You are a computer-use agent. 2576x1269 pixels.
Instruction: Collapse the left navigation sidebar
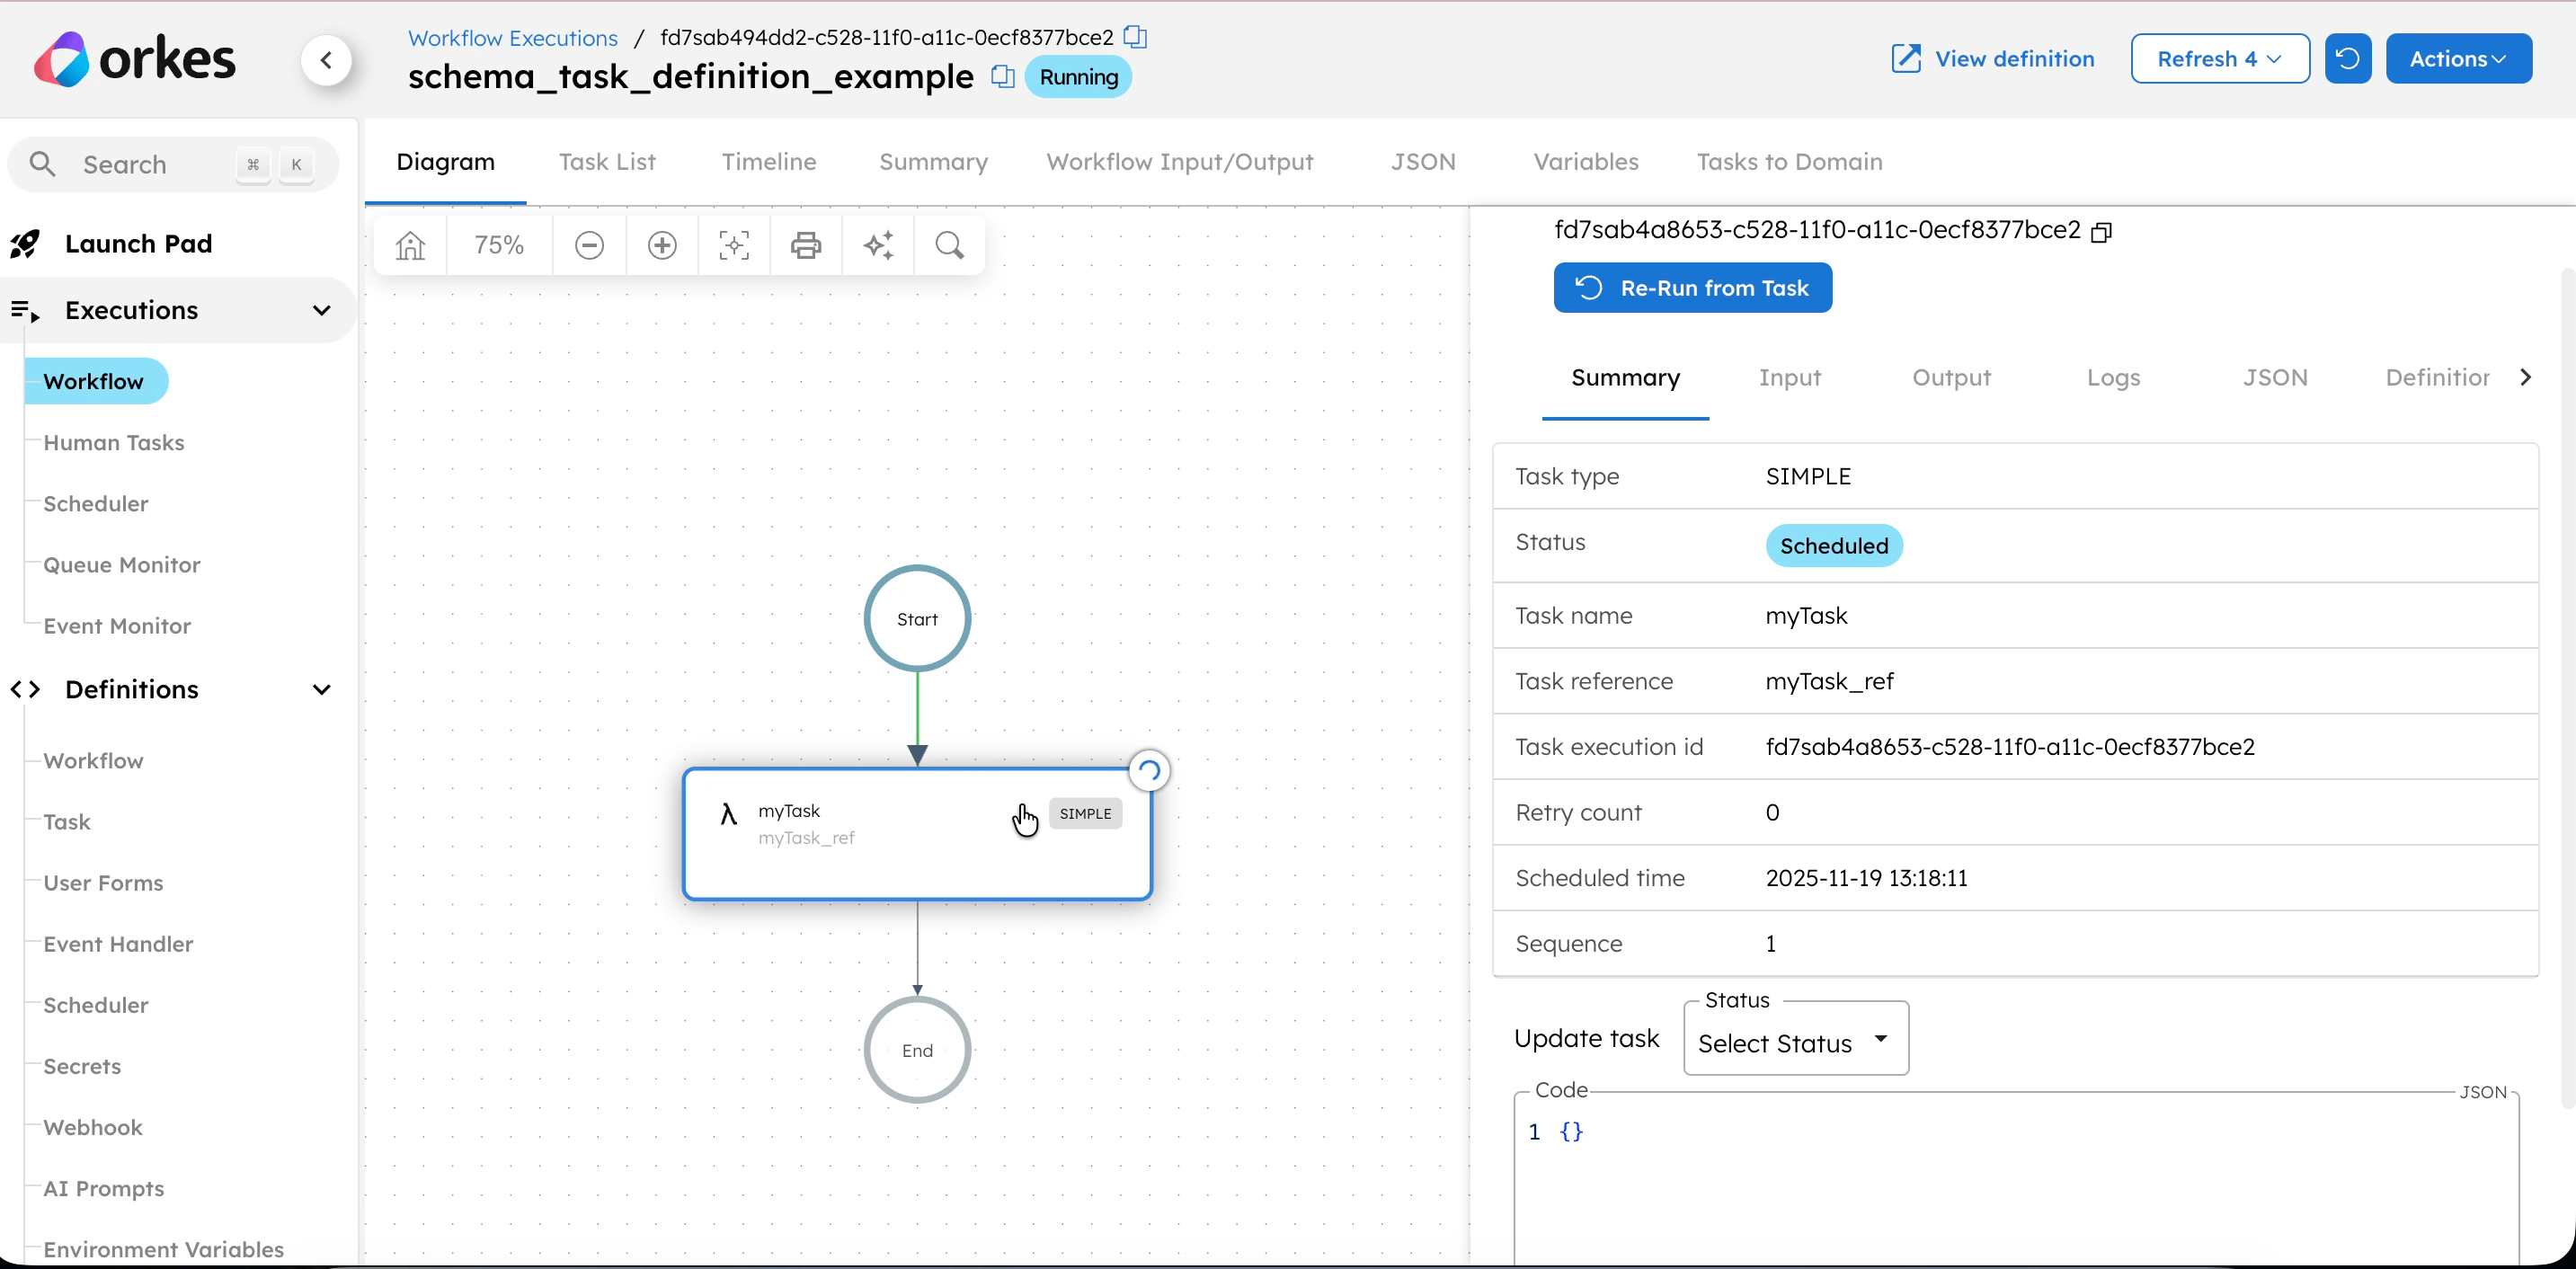pos(327,60)
